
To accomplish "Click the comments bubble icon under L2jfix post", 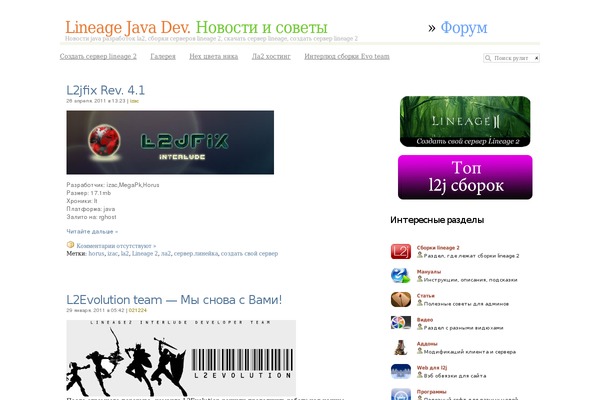I will pyautogui.click(x=70, y=245).
